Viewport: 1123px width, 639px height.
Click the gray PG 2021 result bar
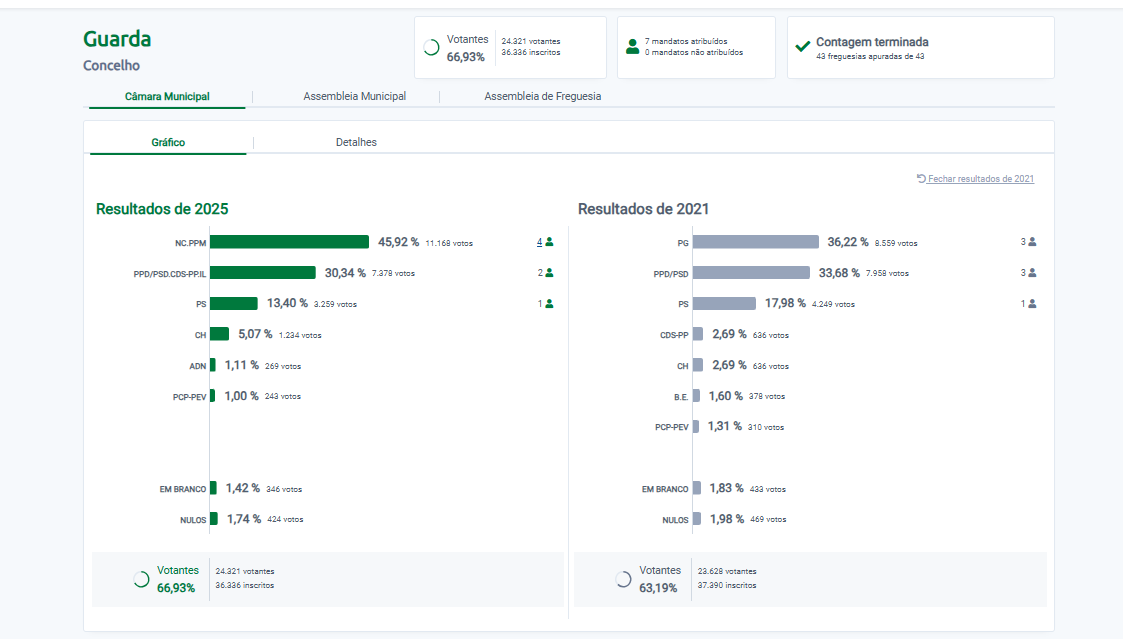(755, 242)
